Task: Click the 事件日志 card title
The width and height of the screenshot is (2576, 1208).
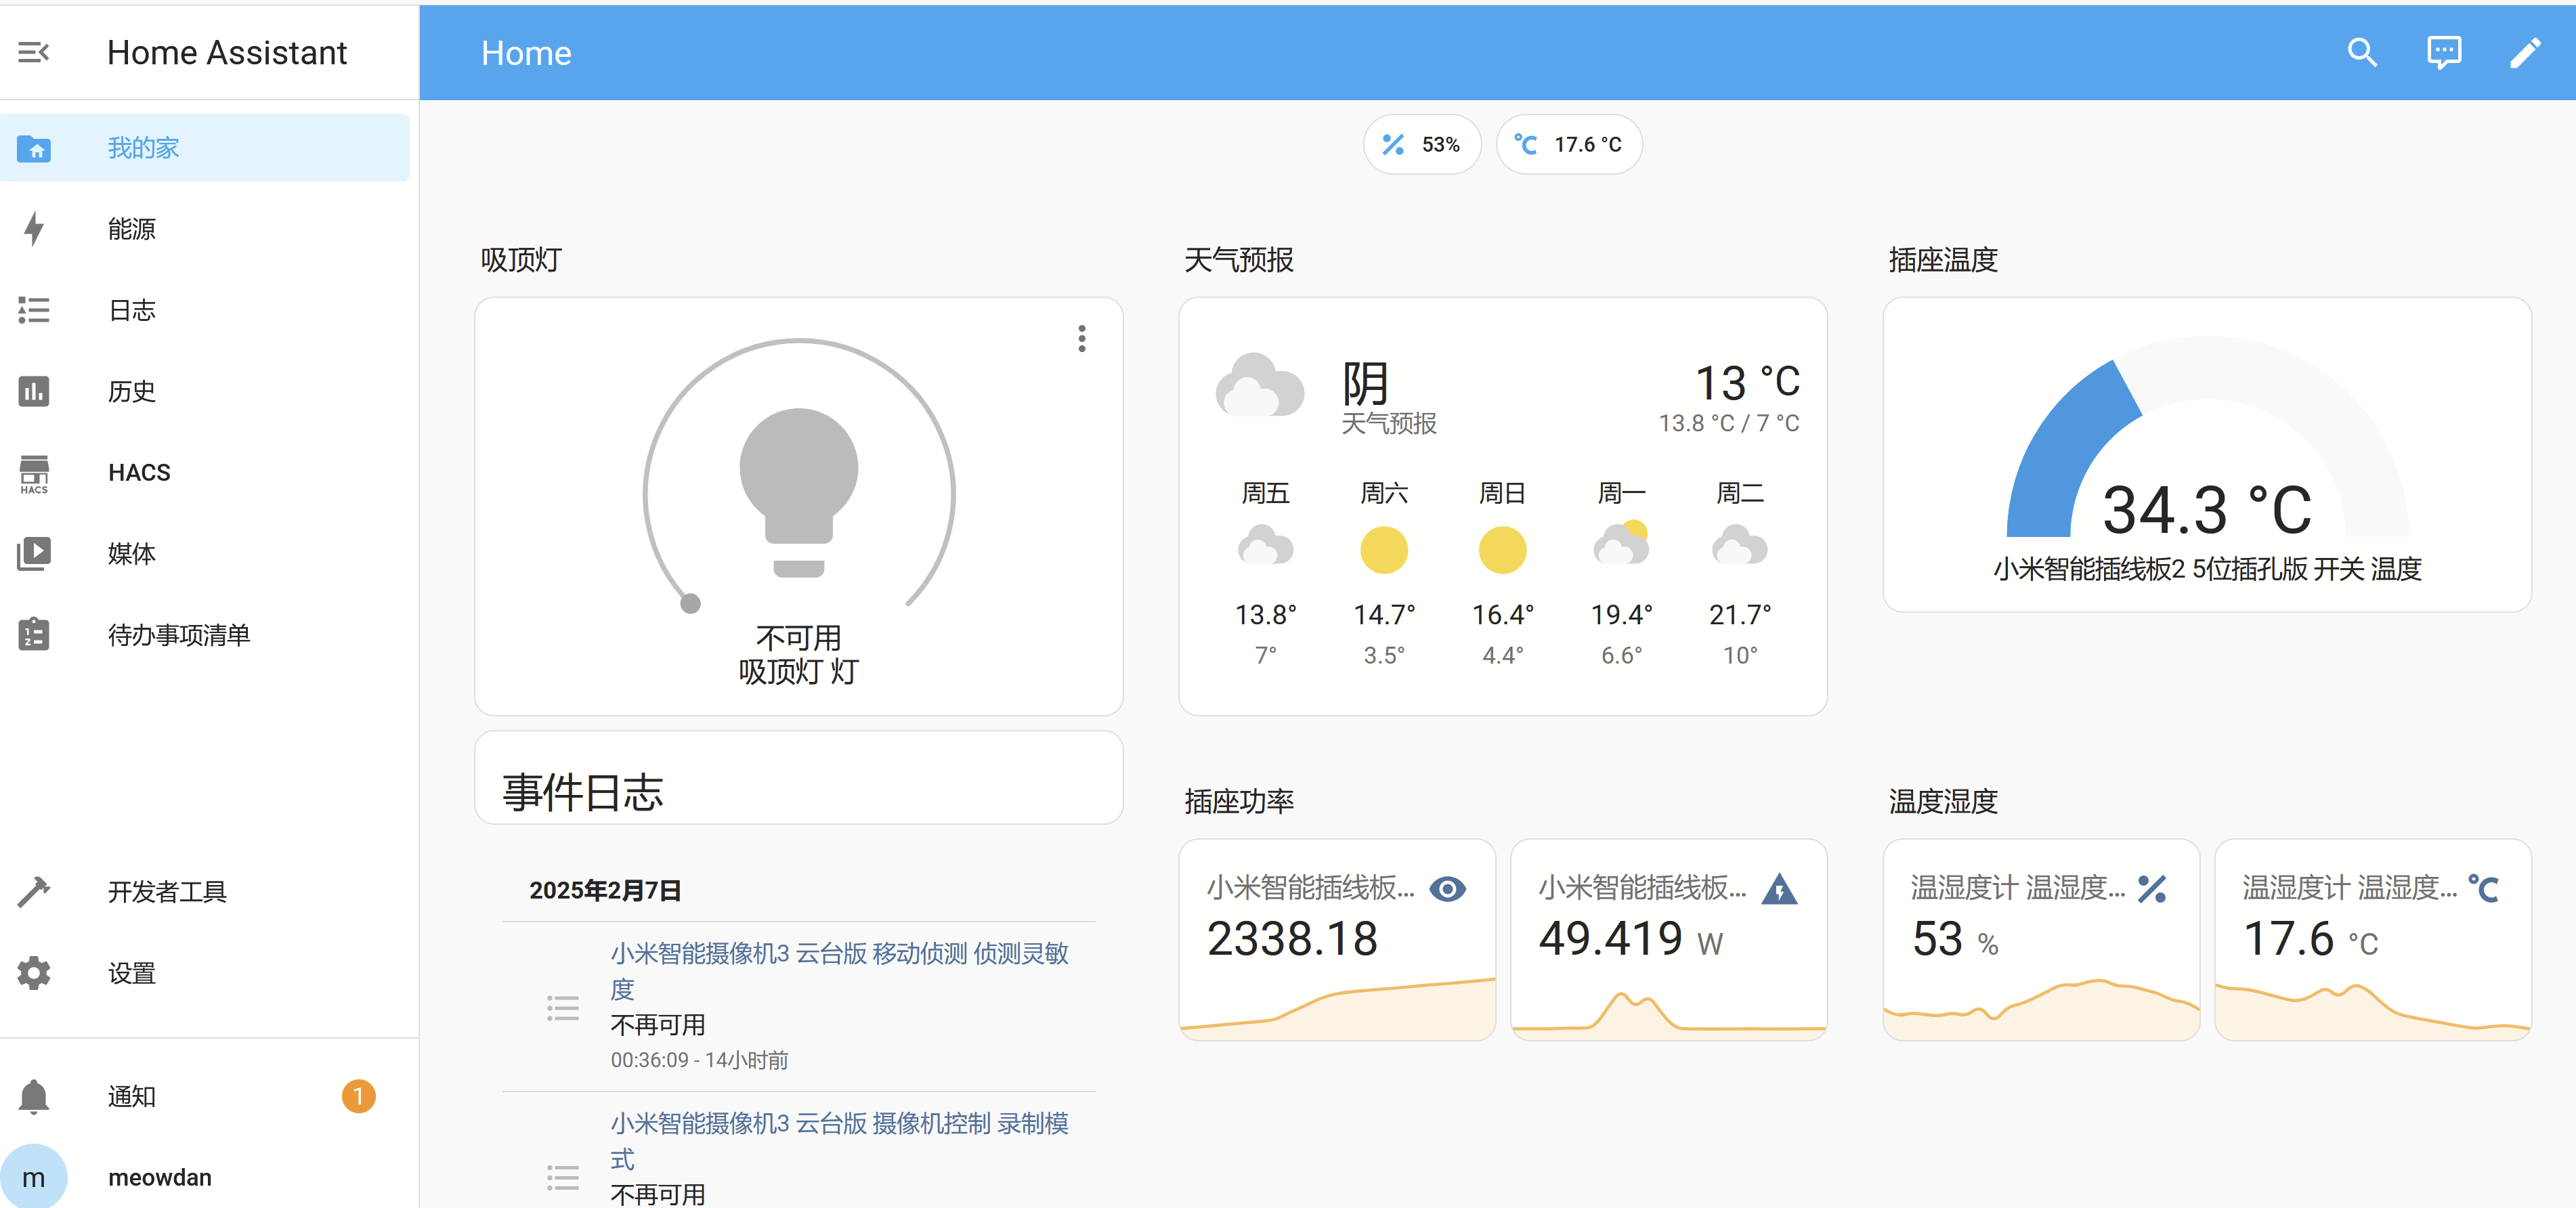Action: pos(583,792)
